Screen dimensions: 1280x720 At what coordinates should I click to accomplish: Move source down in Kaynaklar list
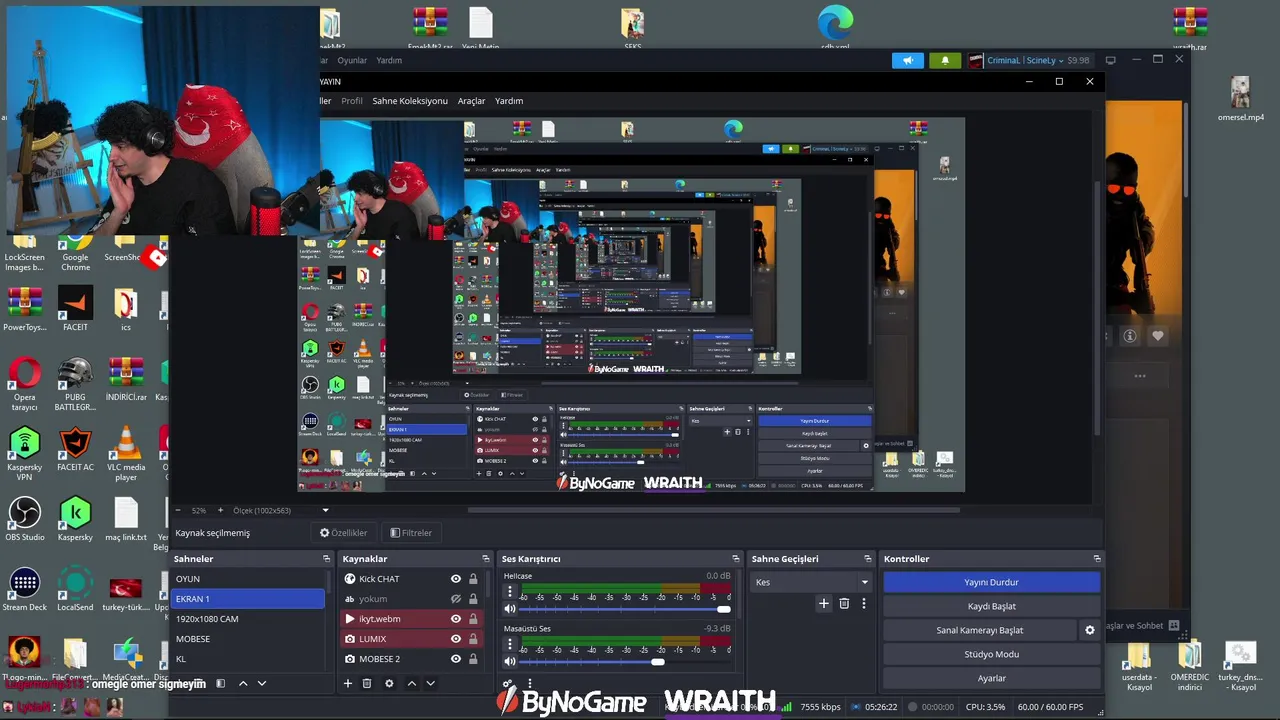click(430, 683)
